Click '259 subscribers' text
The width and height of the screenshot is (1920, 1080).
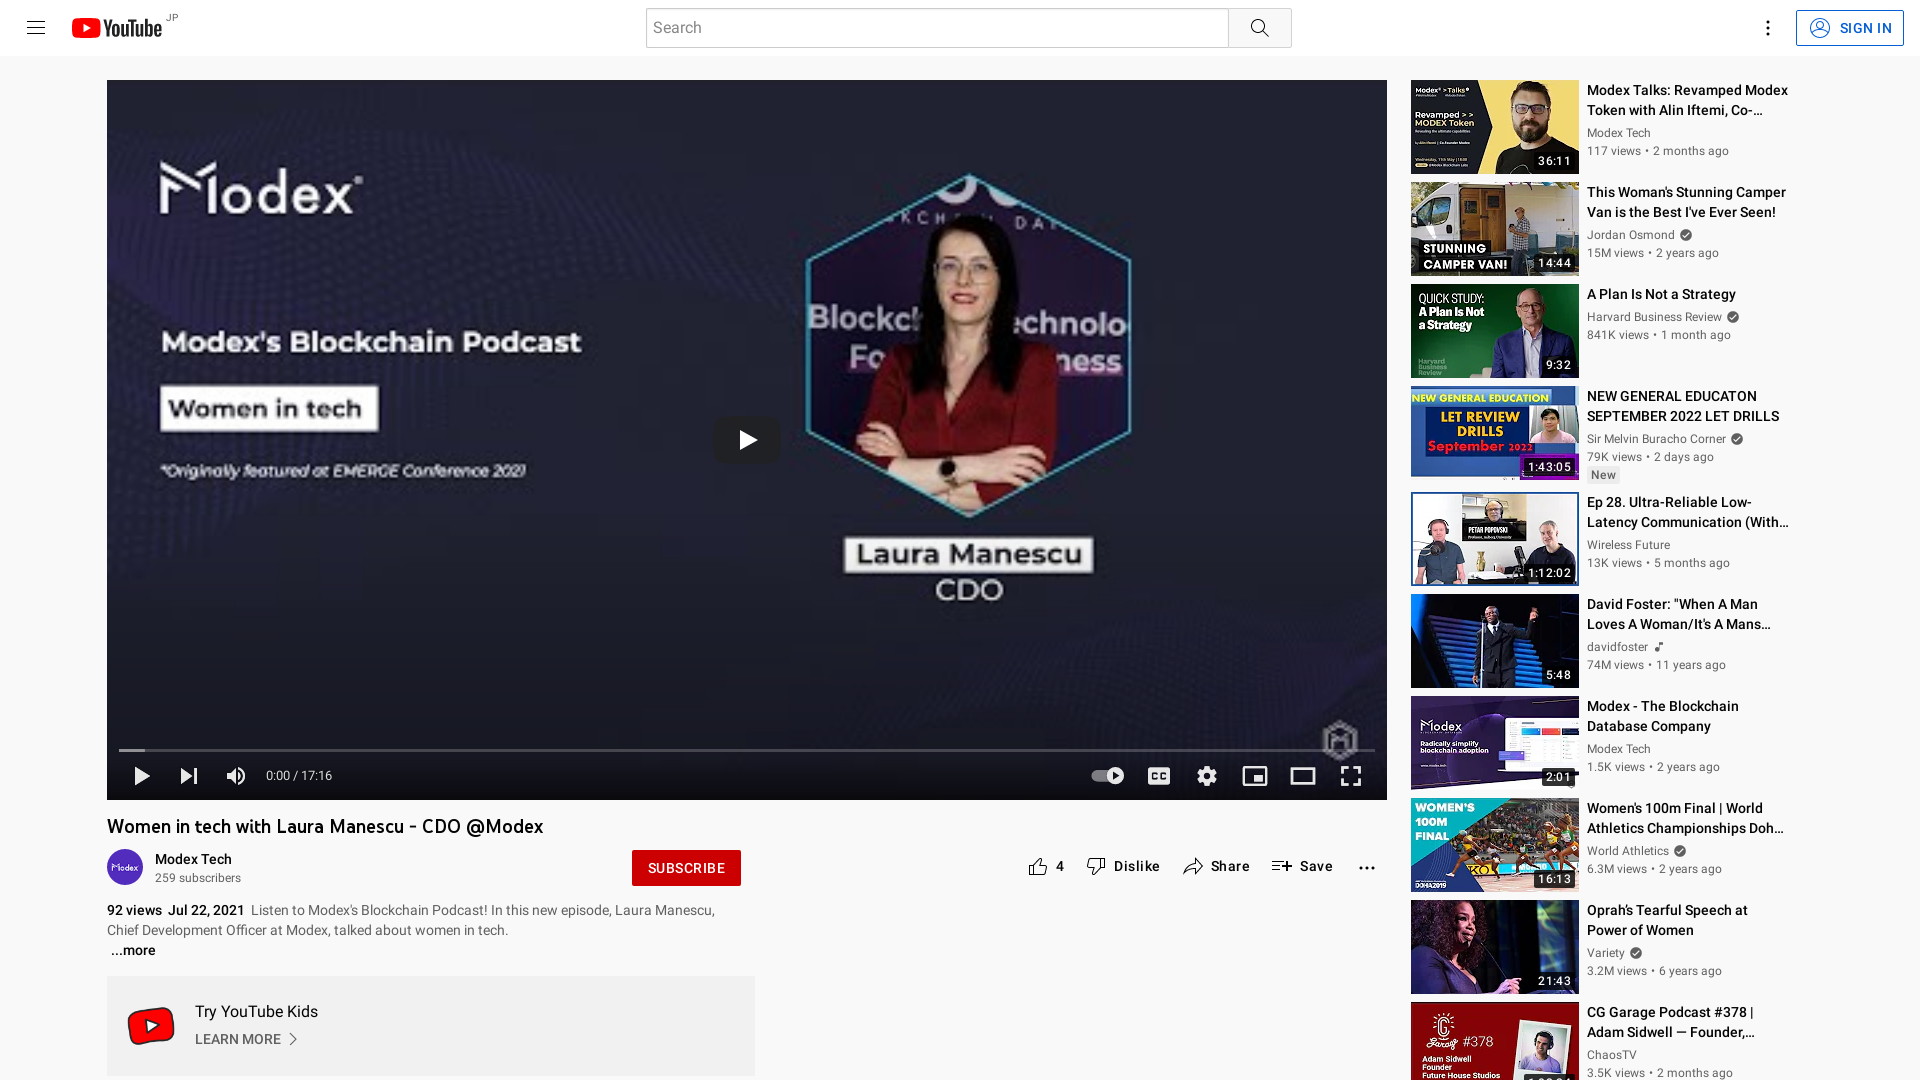pos(198,879)
